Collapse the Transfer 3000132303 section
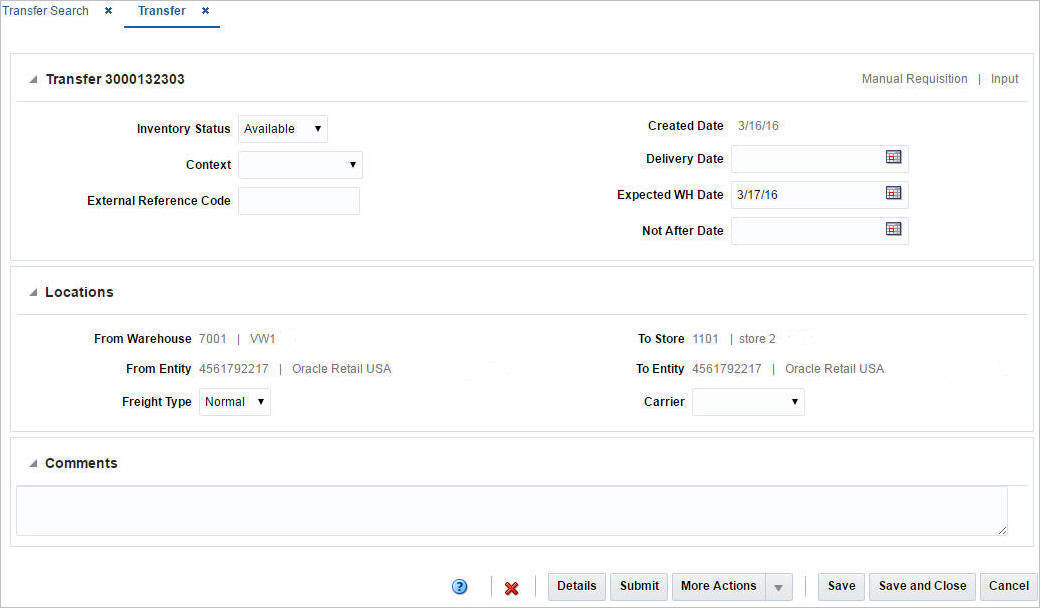Viewport: 1040px width, 608px height. [x=31, y=78]
